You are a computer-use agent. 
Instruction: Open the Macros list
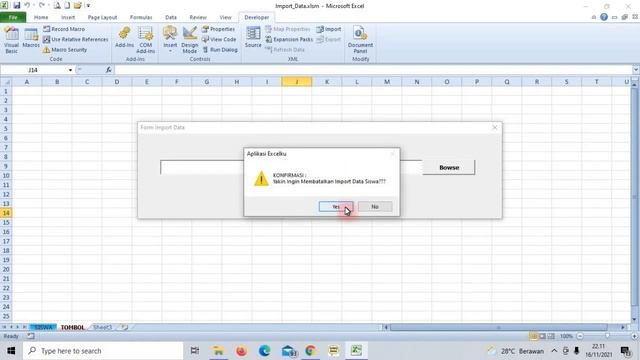[x=31, y=38]
